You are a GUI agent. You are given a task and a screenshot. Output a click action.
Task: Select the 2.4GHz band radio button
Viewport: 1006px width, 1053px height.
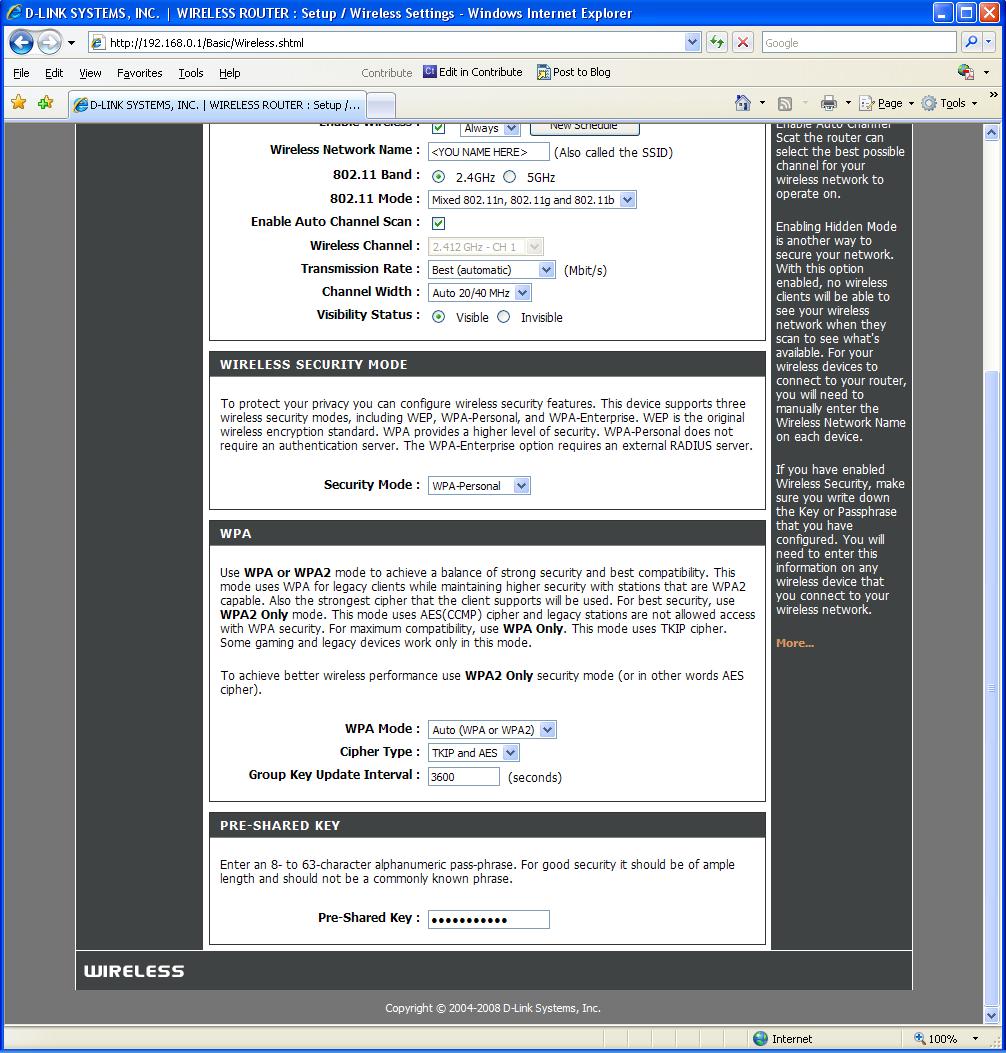point(439,177)
